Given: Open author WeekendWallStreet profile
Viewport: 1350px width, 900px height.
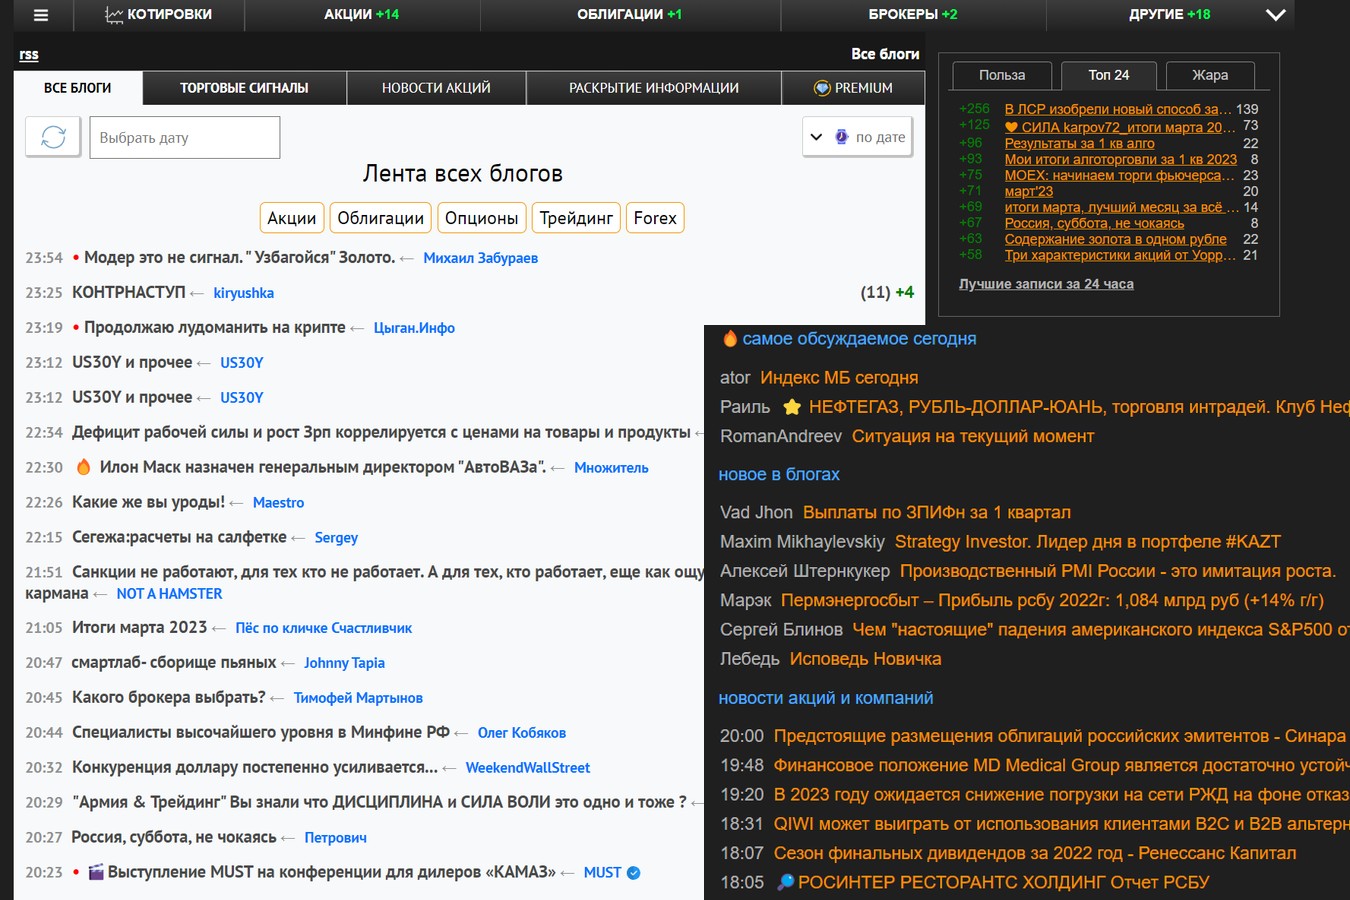Looking at the screenshot, I should (527, 768).
